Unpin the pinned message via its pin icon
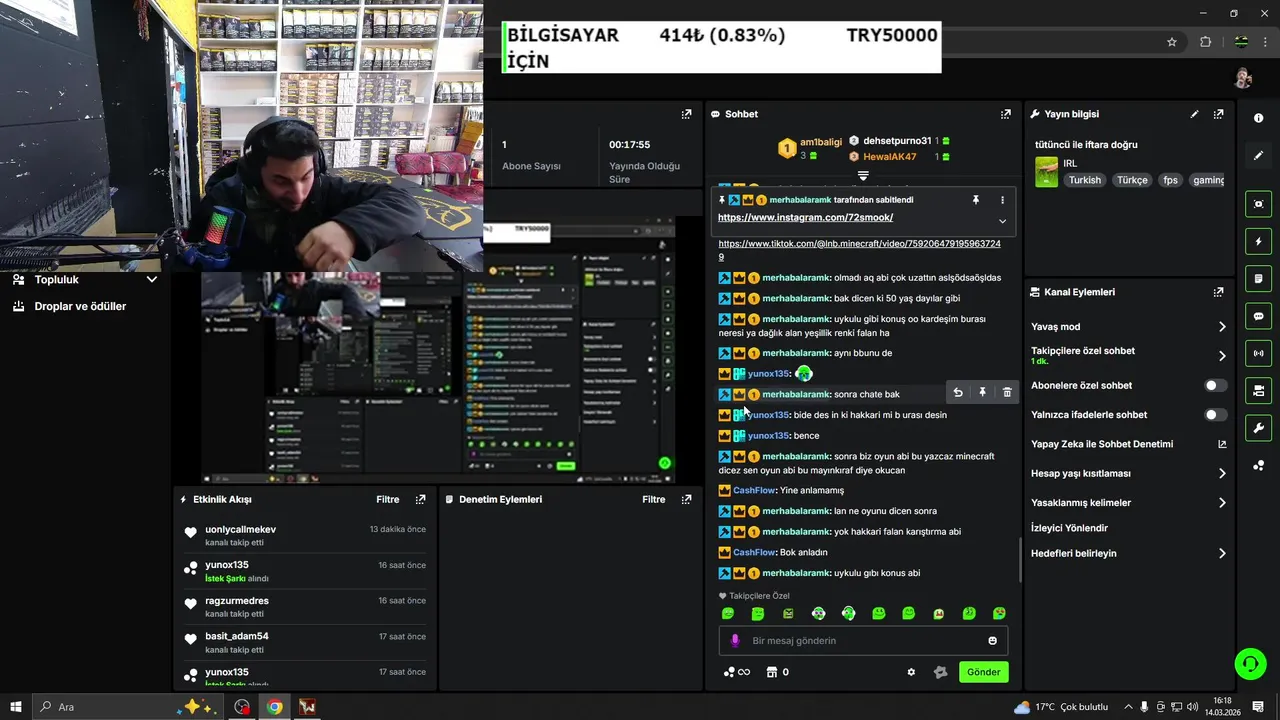The height and width of the screenshot is (720, 1280). point(976,200)
